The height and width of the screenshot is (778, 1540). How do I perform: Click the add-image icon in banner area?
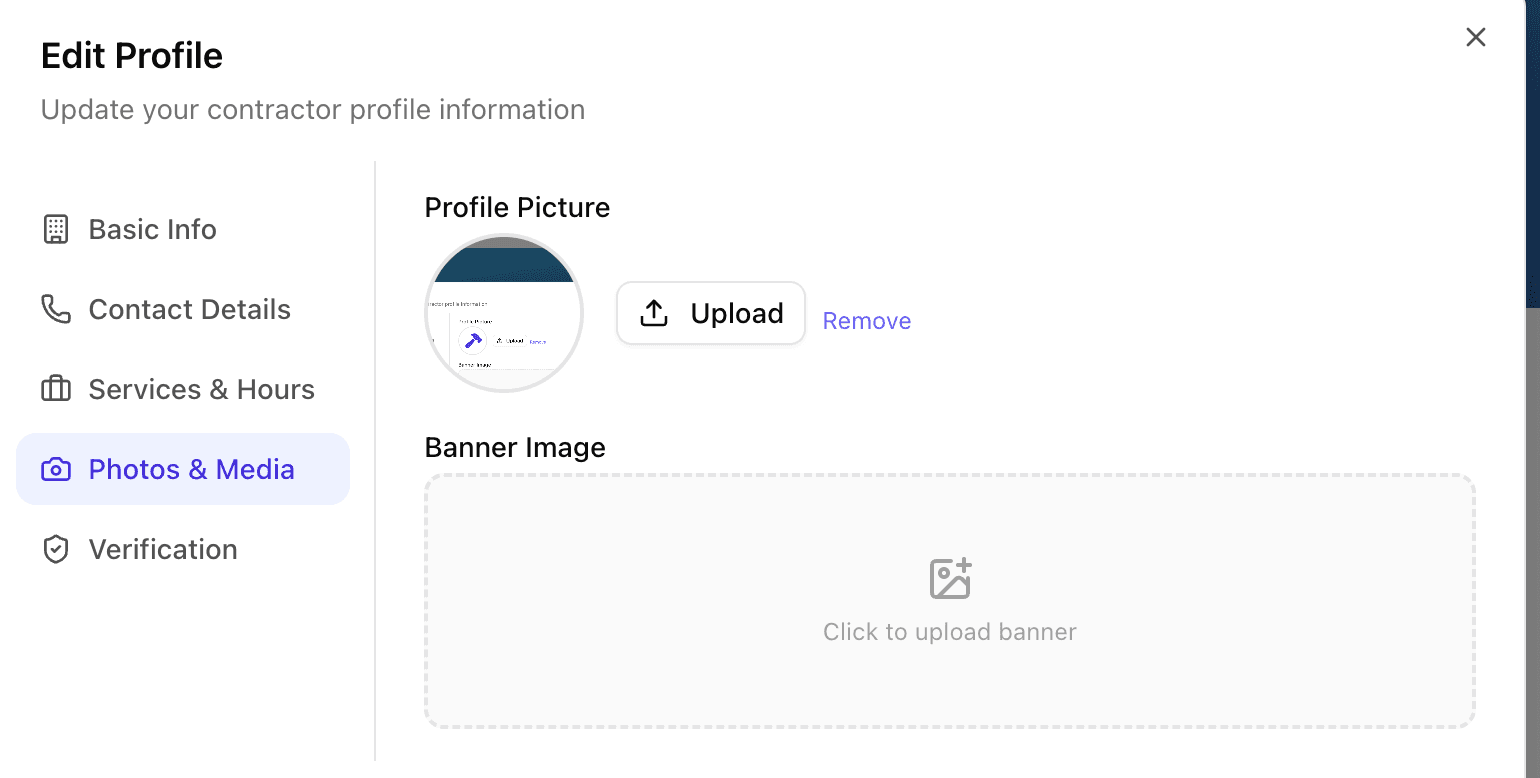tap(950, 578)
